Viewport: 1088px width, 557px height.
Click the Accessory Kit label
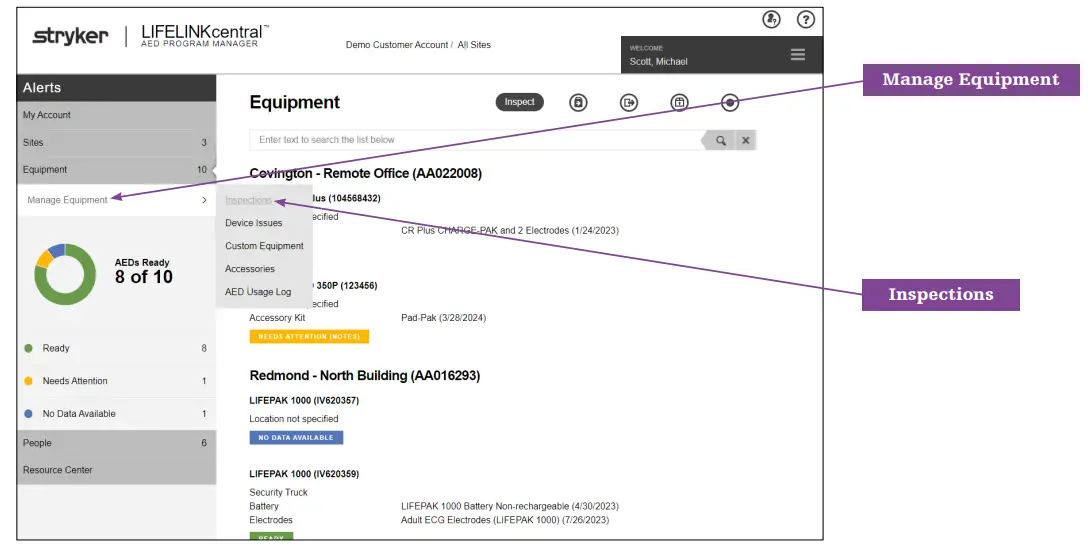pyautogui.click(x=277, y=318)
